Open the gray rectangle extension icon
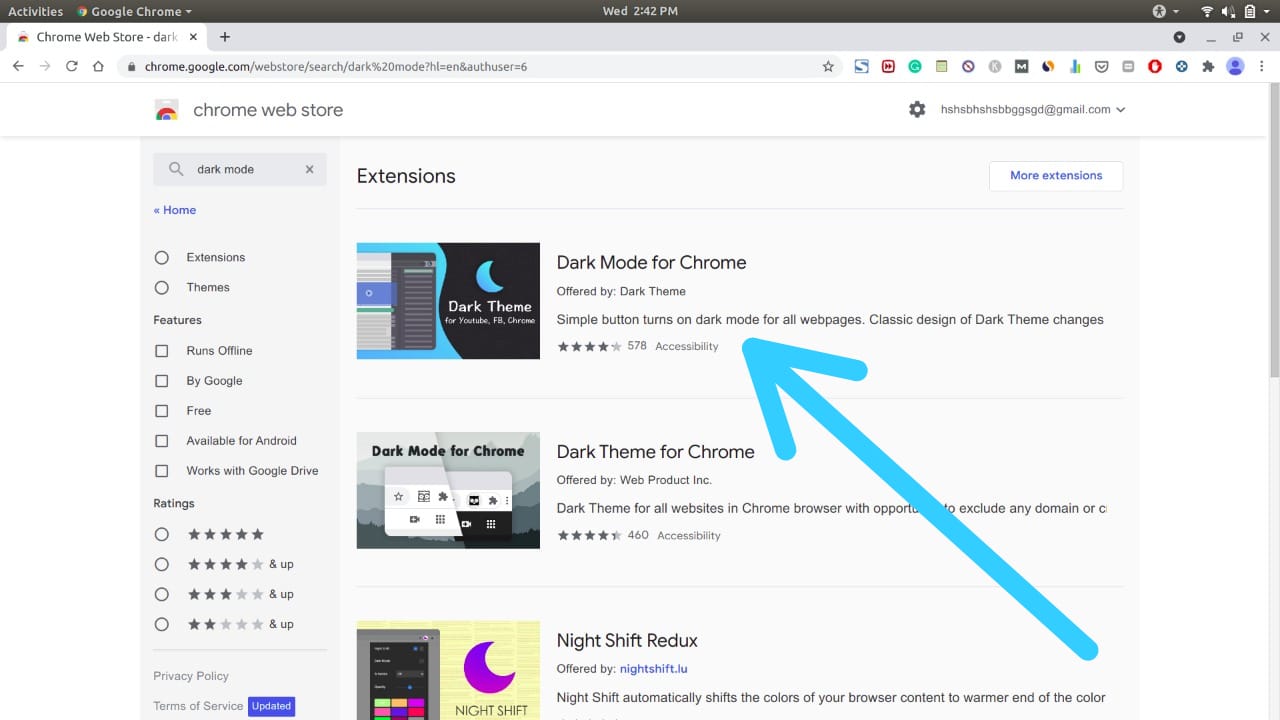The image size is (1280, 720). (1128, 66)
